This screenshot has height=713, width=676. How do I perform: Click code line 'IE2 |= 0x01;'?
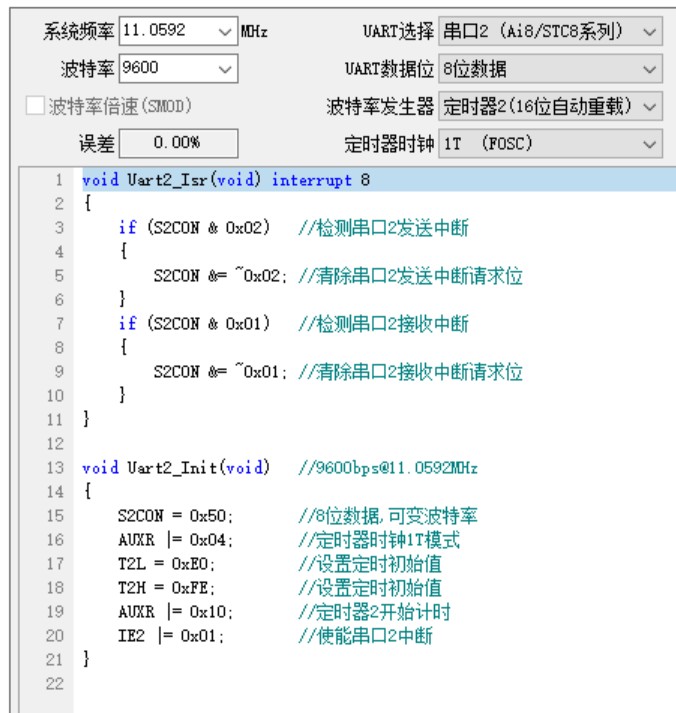171,636
